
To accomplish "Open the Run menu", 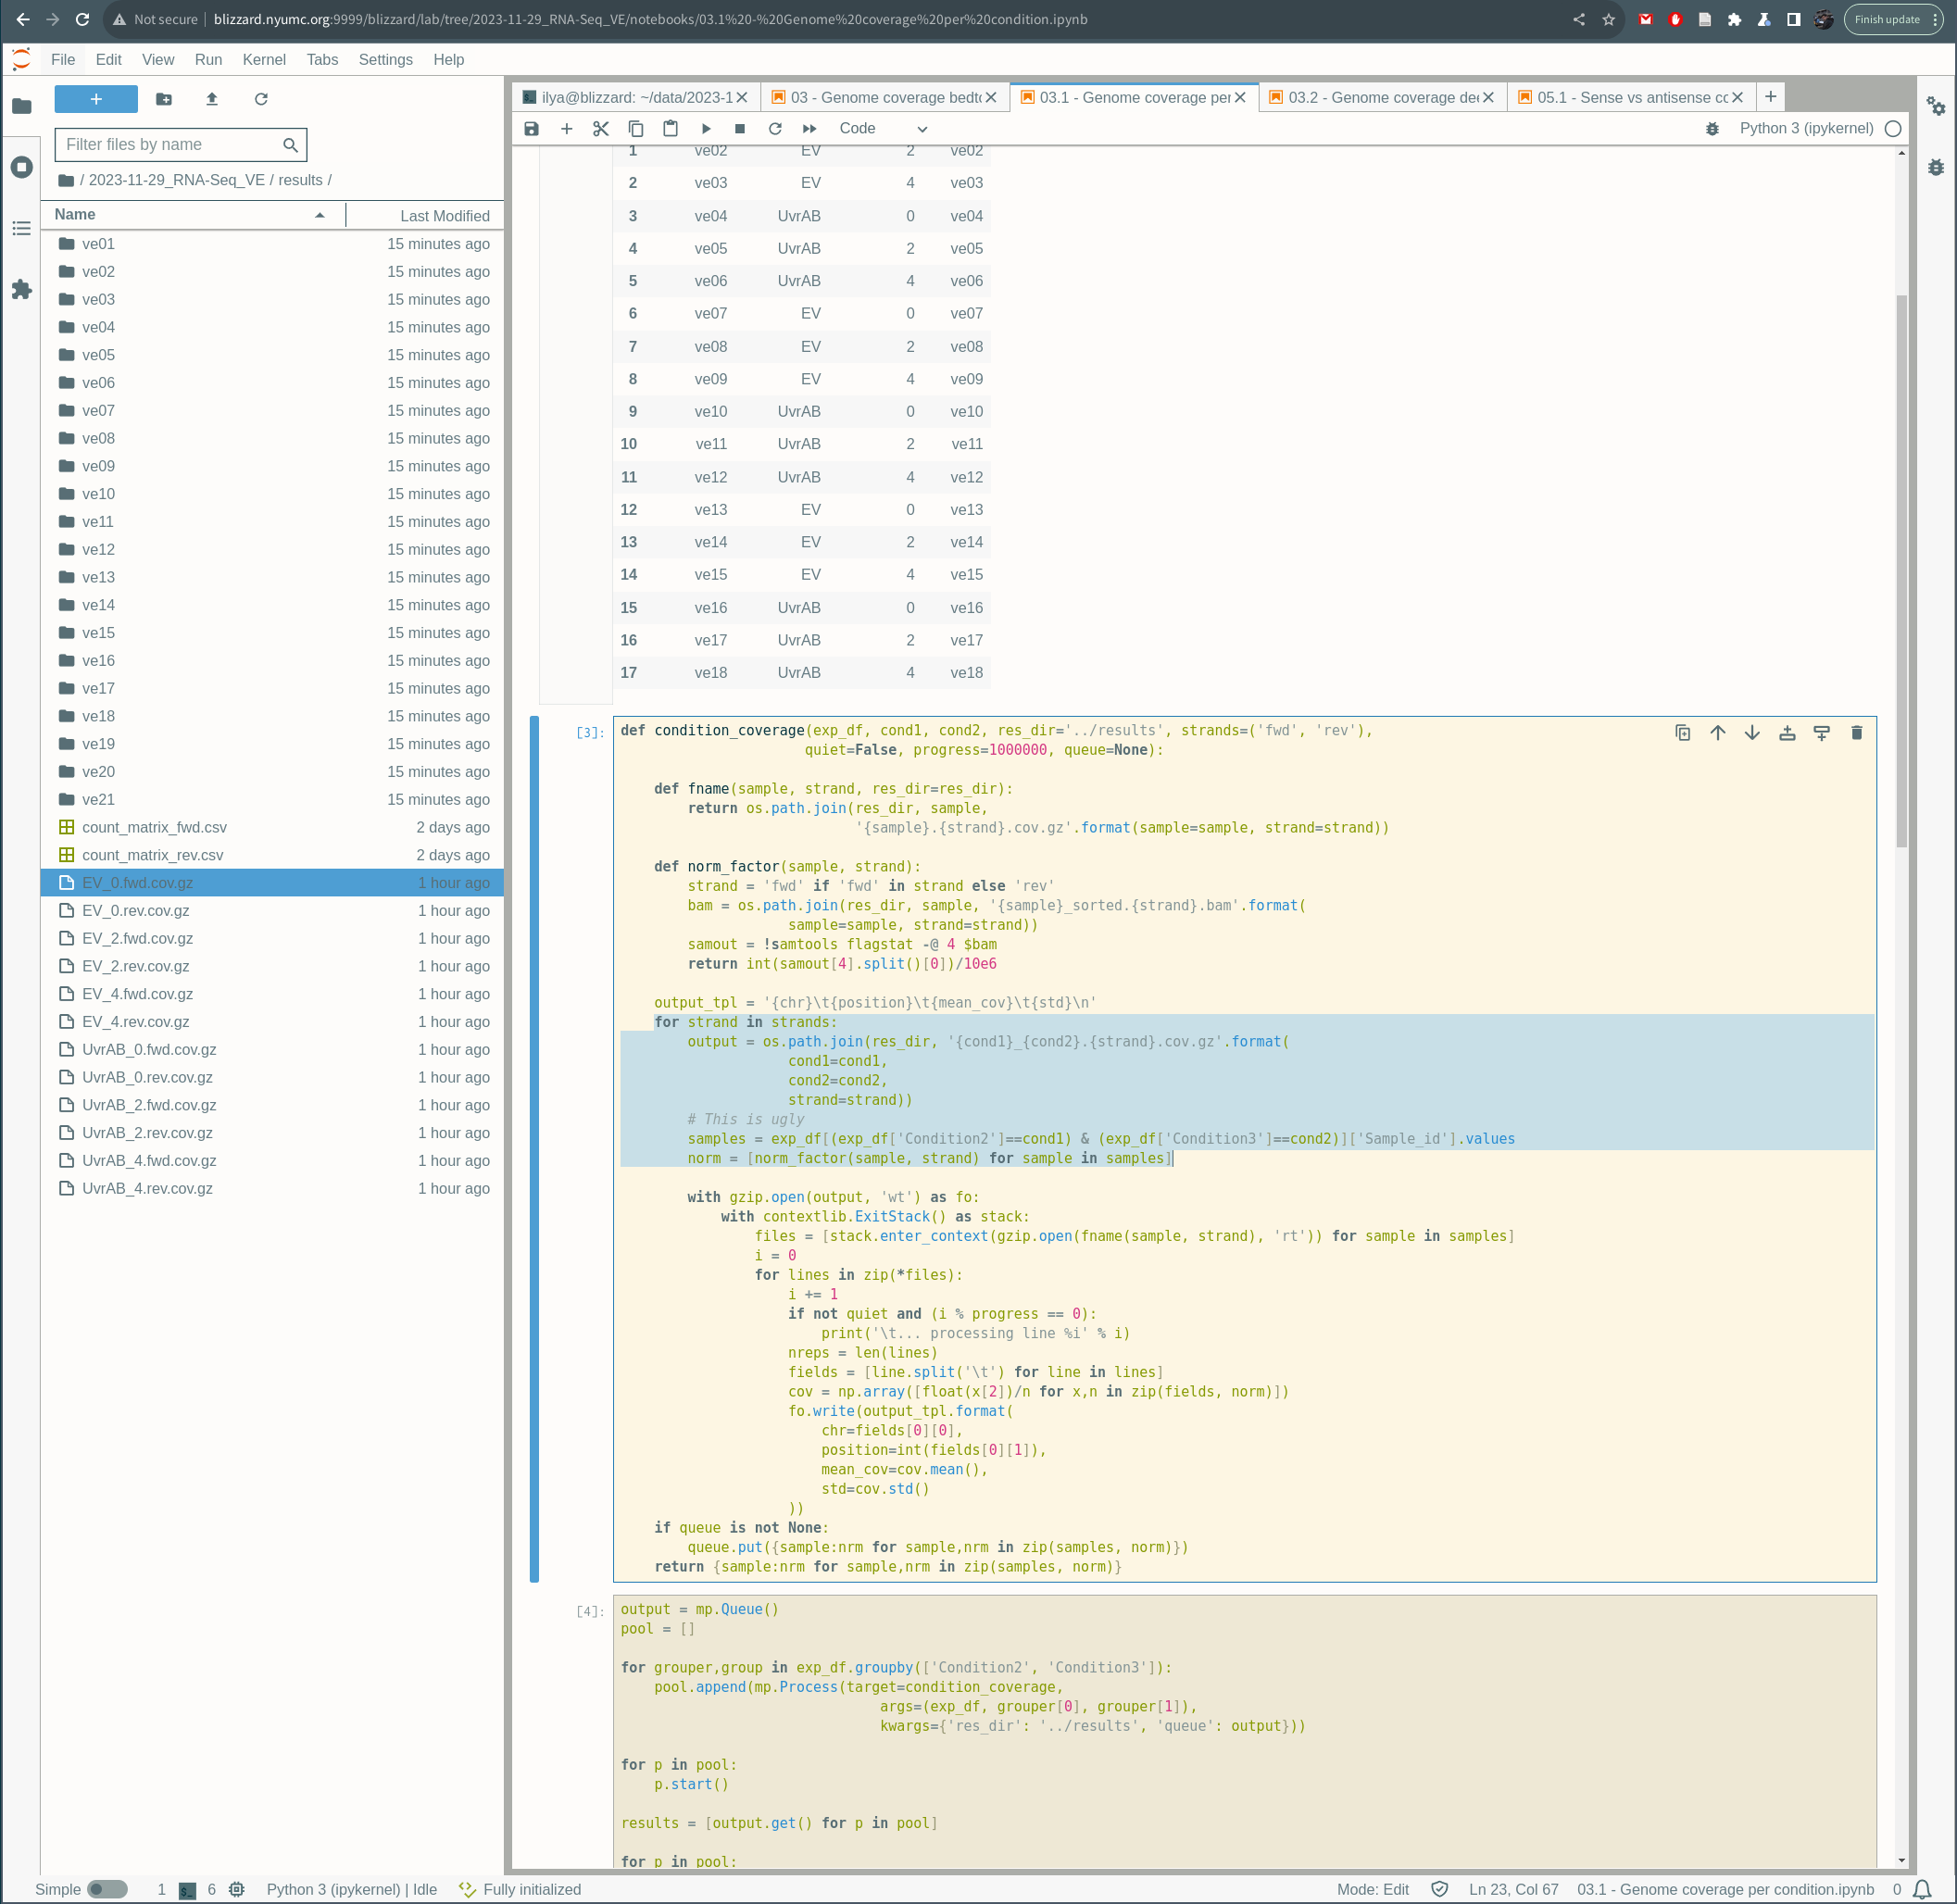I will tap(207, 57).
